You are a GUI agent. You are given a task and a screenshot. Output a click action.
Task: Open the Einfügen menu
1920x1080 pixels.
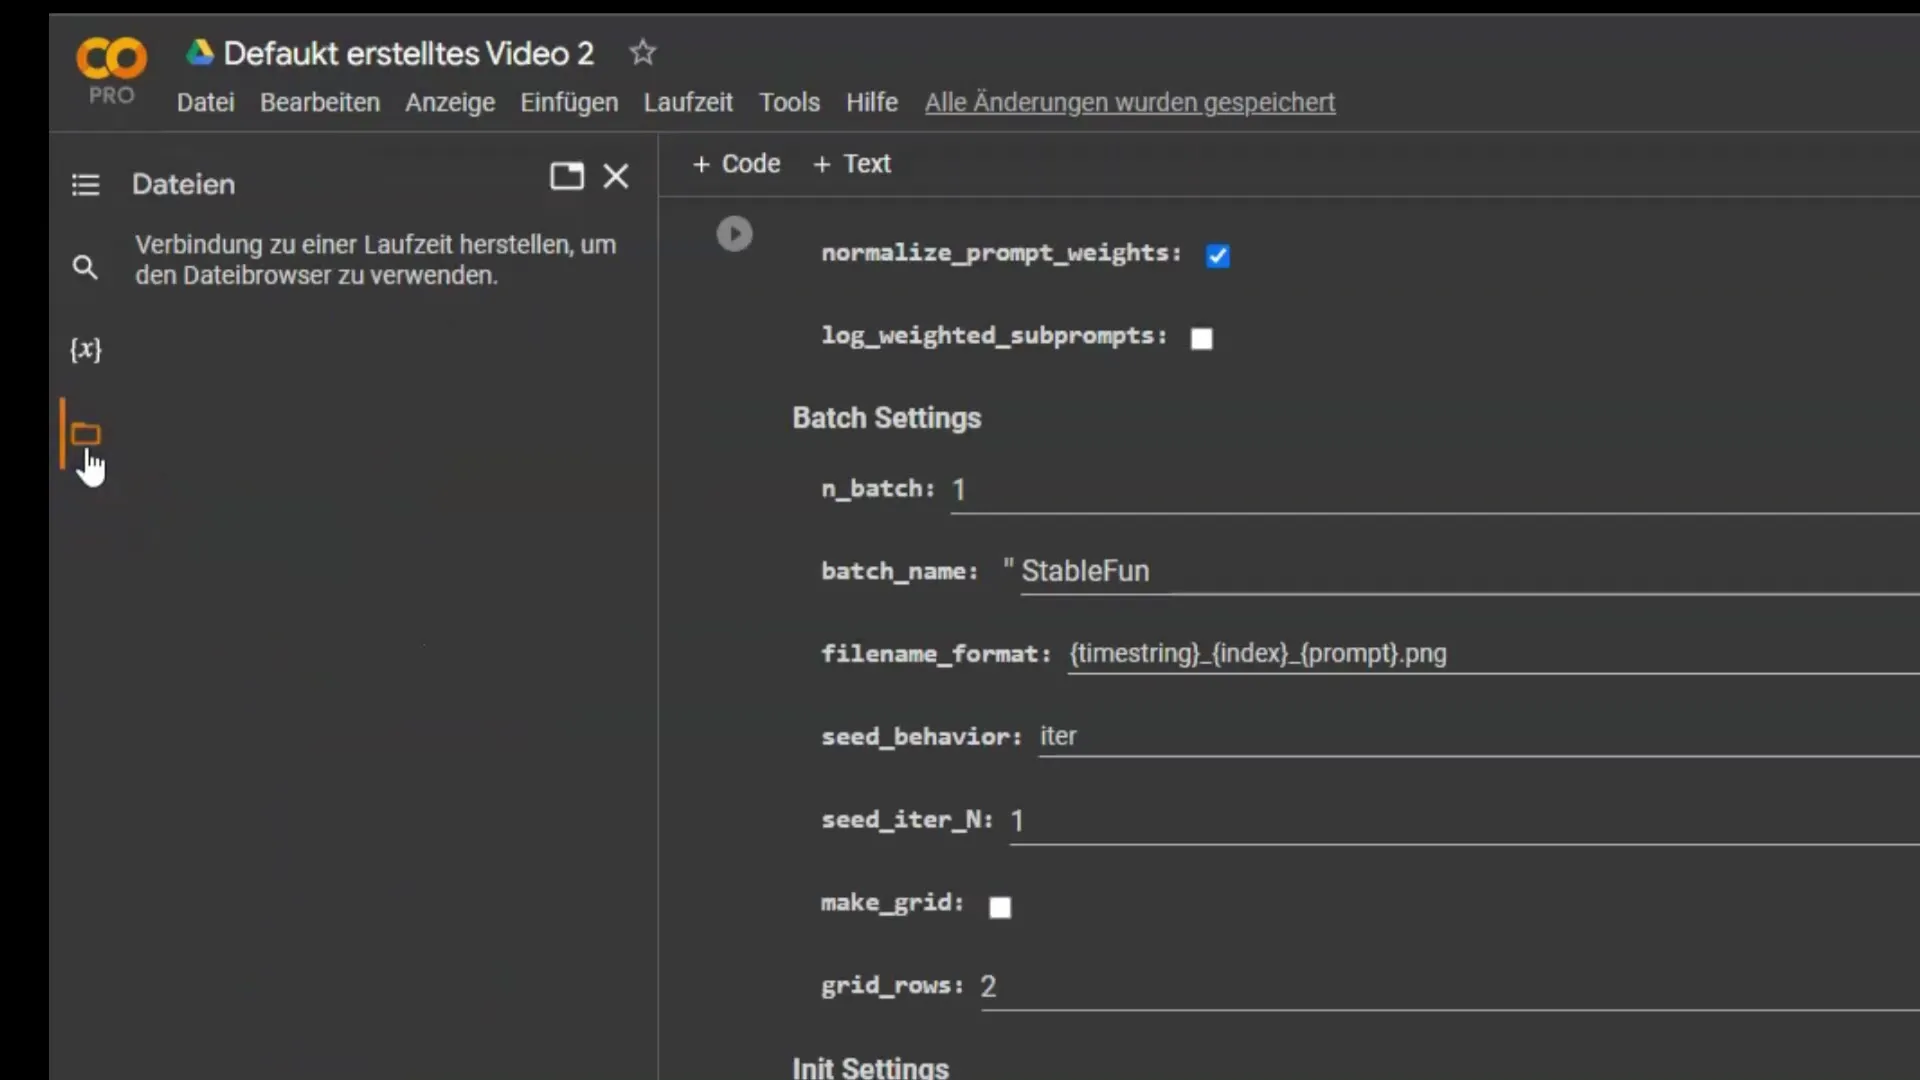point(569,102)
